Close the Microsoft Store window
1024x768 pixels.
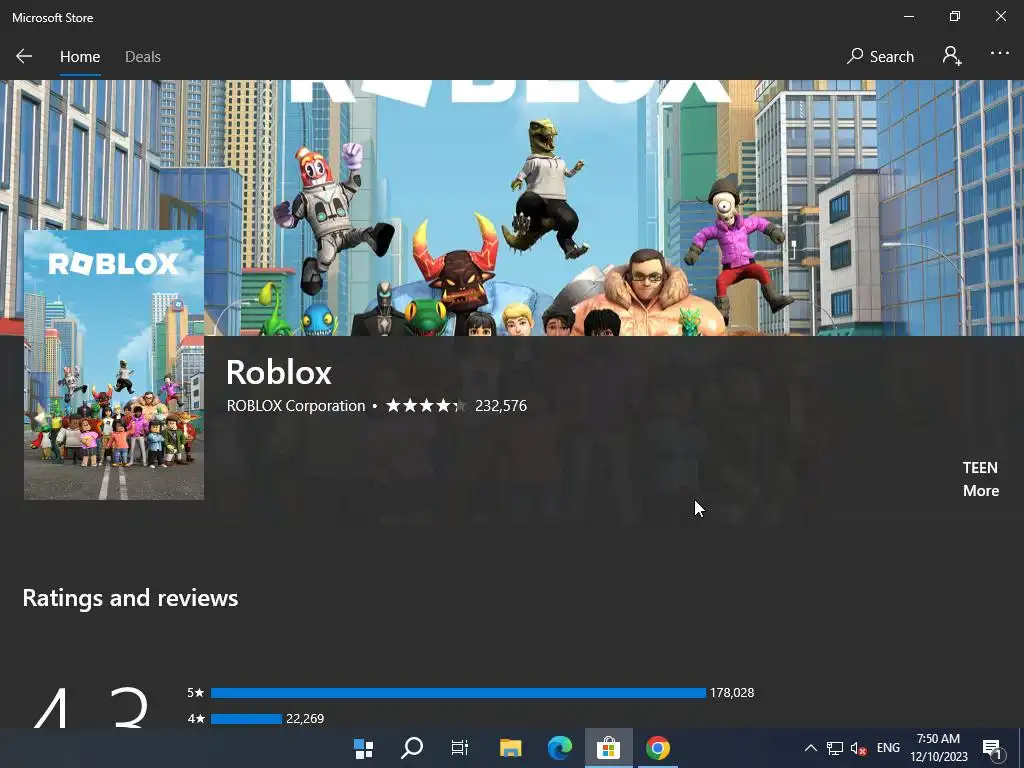pyautogui.click(x=1000, y=17)
